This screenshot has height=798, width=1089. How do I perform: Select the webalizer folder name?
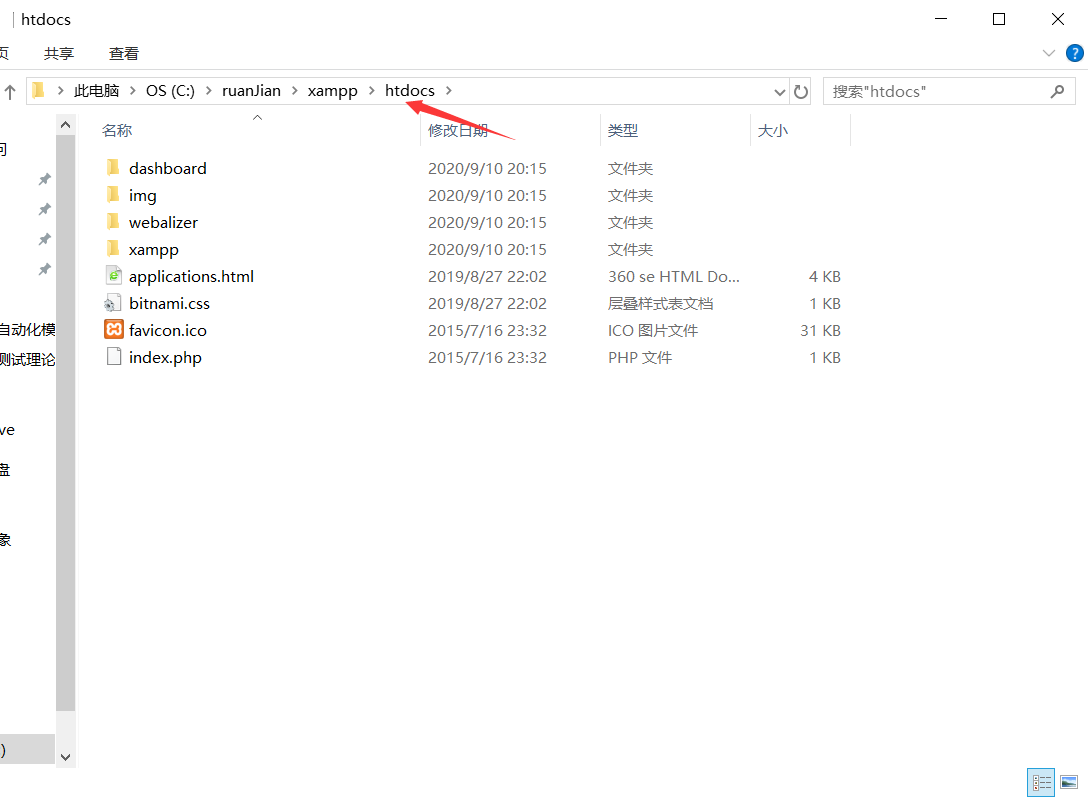click(163, 222)
